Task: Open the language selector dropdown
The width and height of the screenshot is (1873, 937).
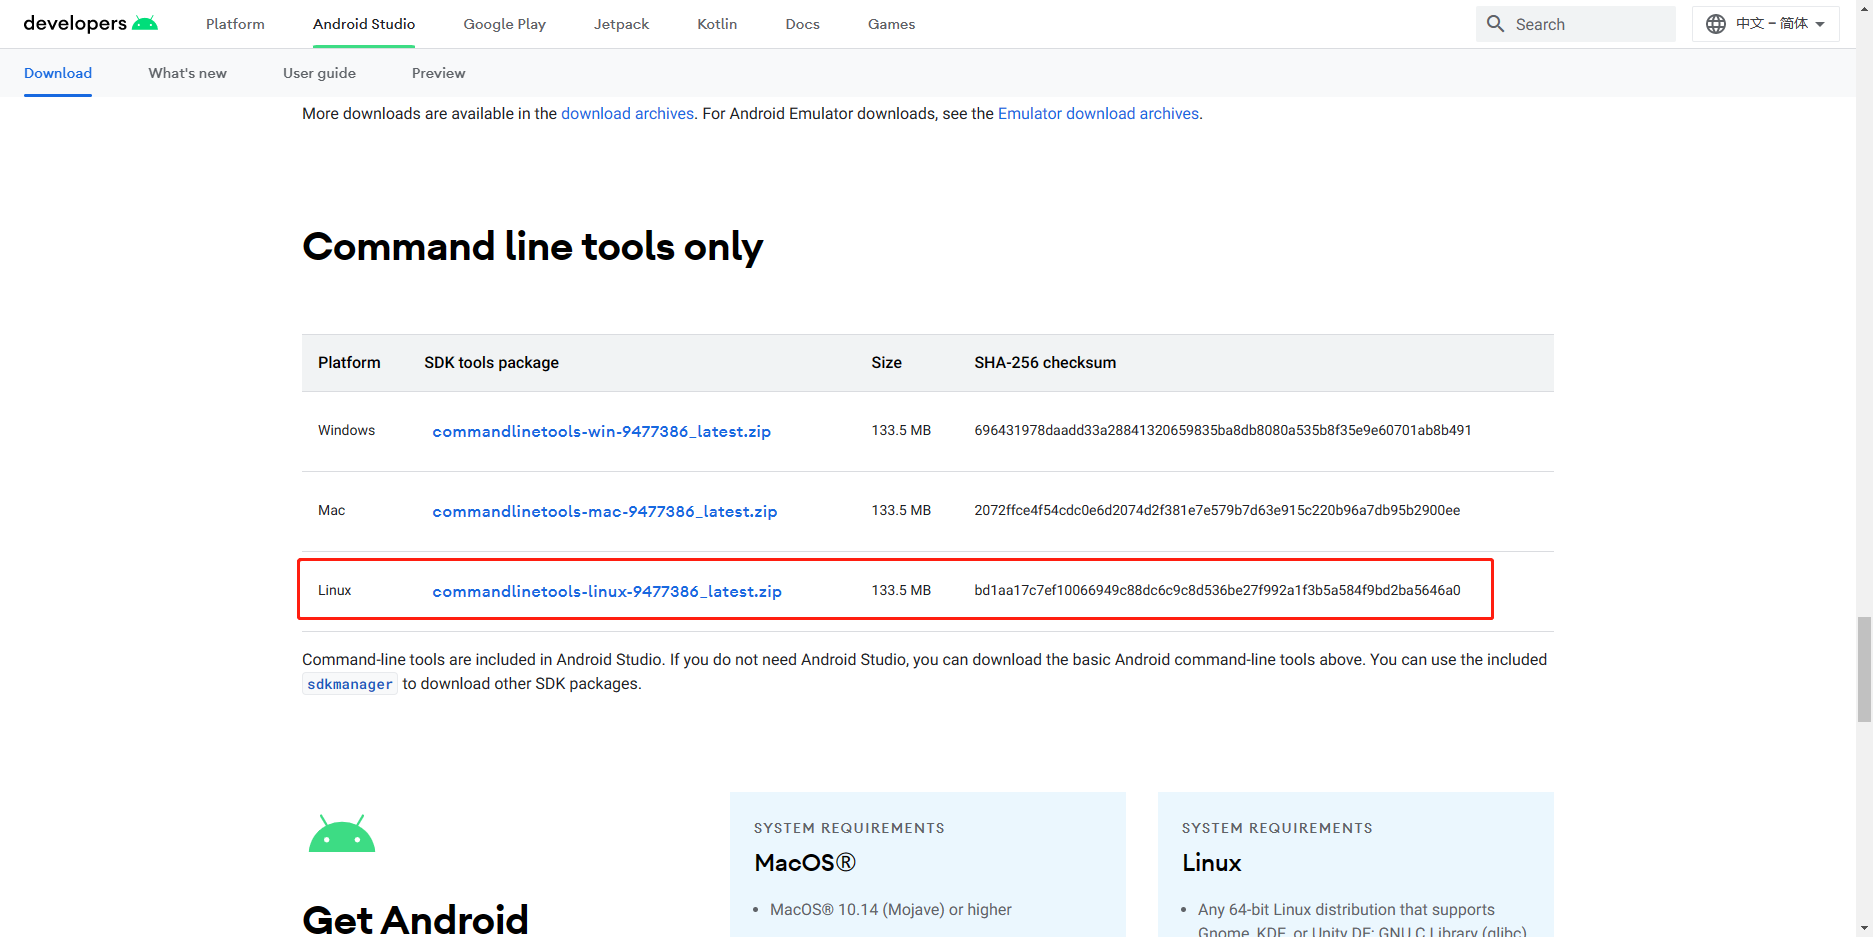Action: coord(1765,23)
